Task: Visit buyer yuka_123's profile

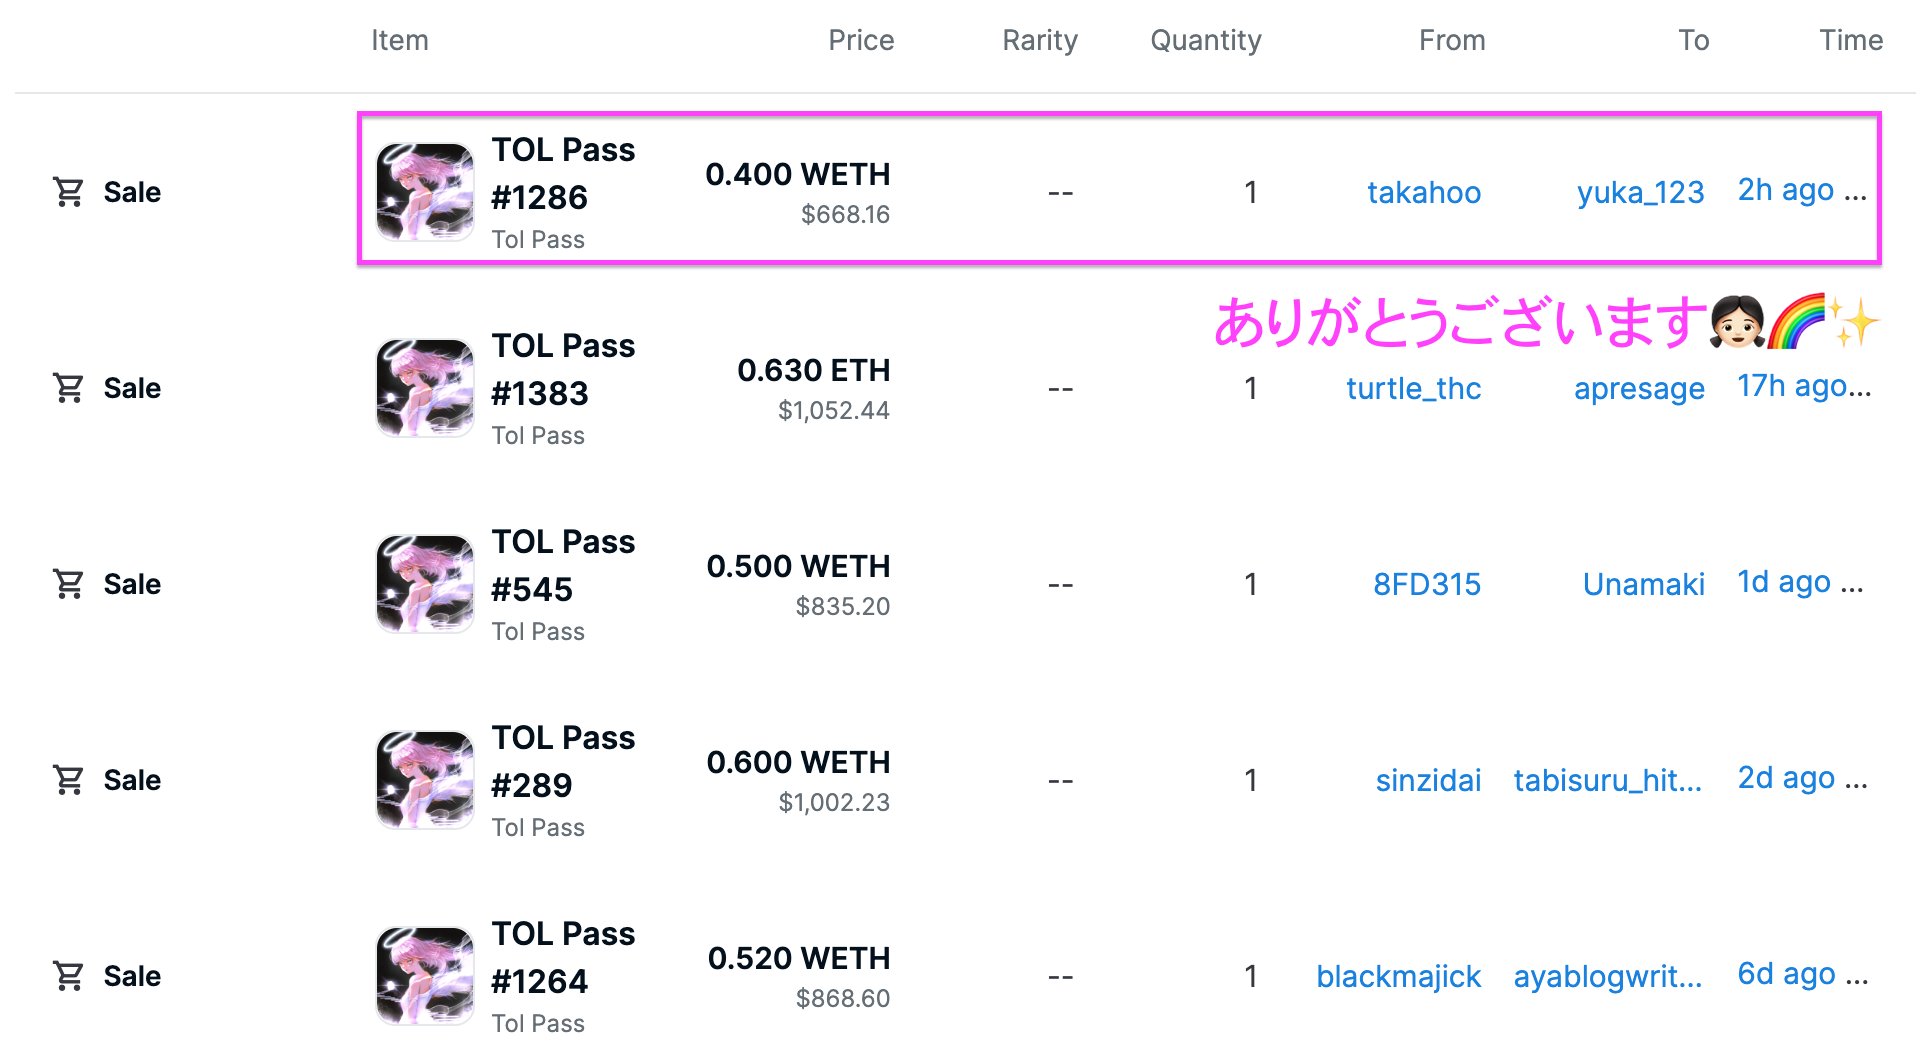Action: (1640, 192)
